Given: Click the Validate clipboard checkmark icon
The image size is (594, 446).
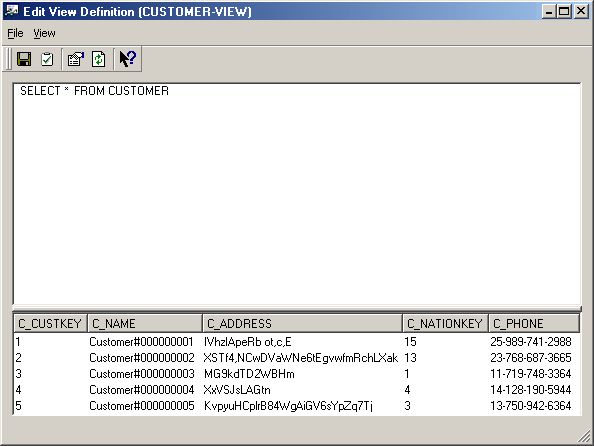Looking at the screenshot, I should (x=47, y=59).
